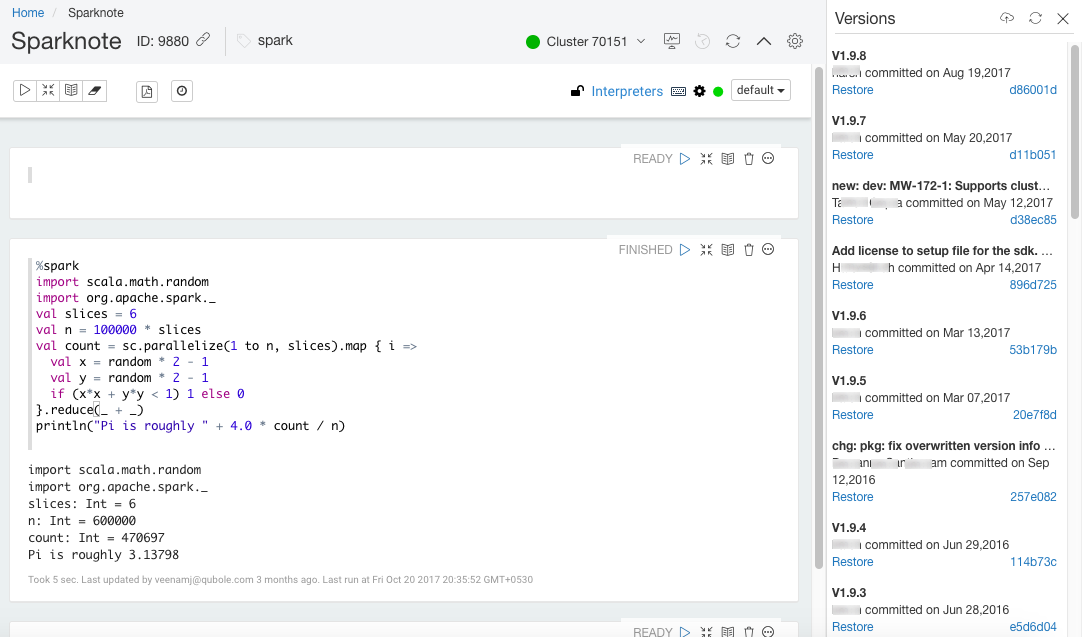This screenshot has height=637, width=1082.
Task: Click the notebook area vertical scrollbar
Action: point(819,317)
